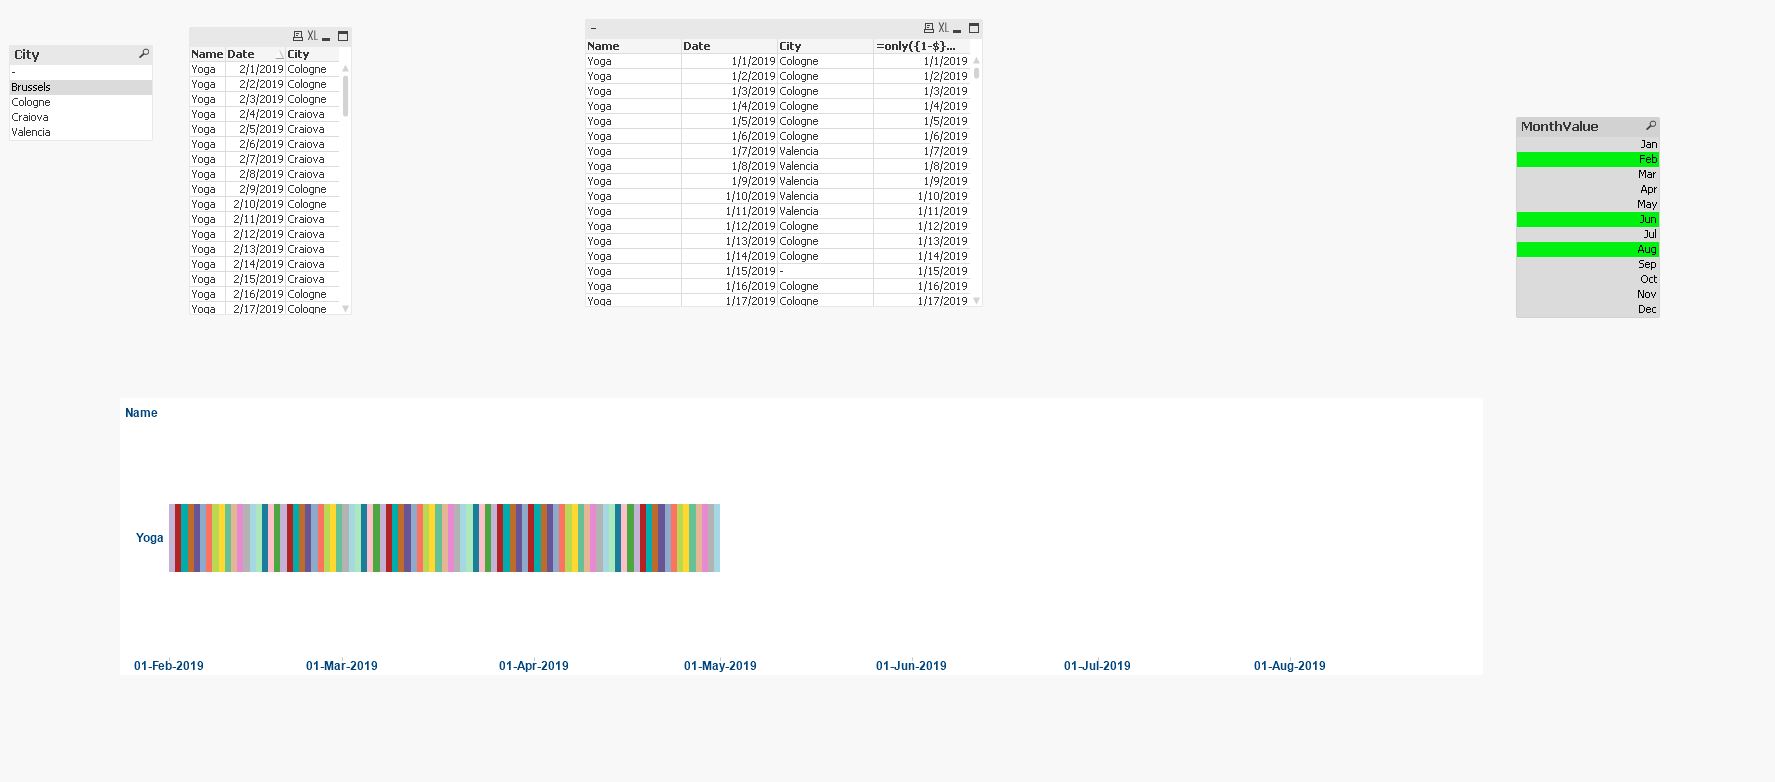1775x782 pixels.
Task: Select the dash value in City list
Action: point(81,72)
